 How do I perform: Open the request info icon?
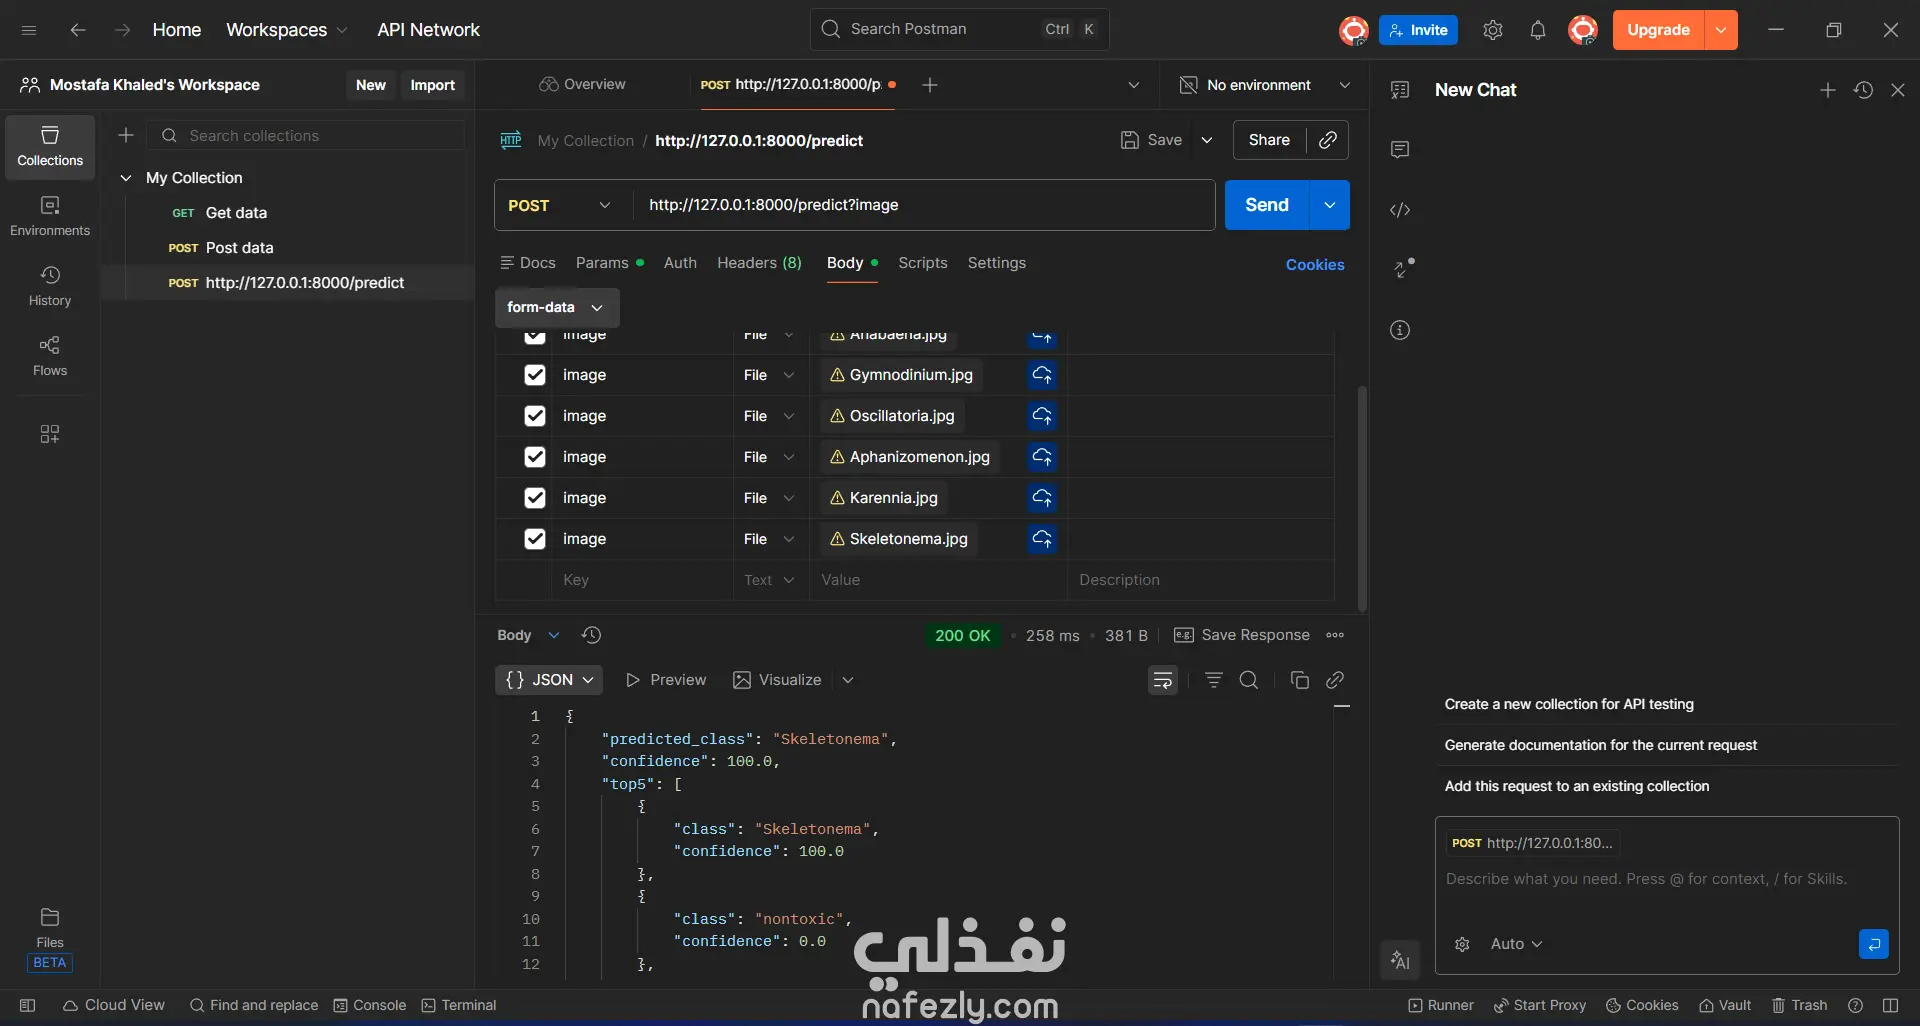pos(1400,330)
